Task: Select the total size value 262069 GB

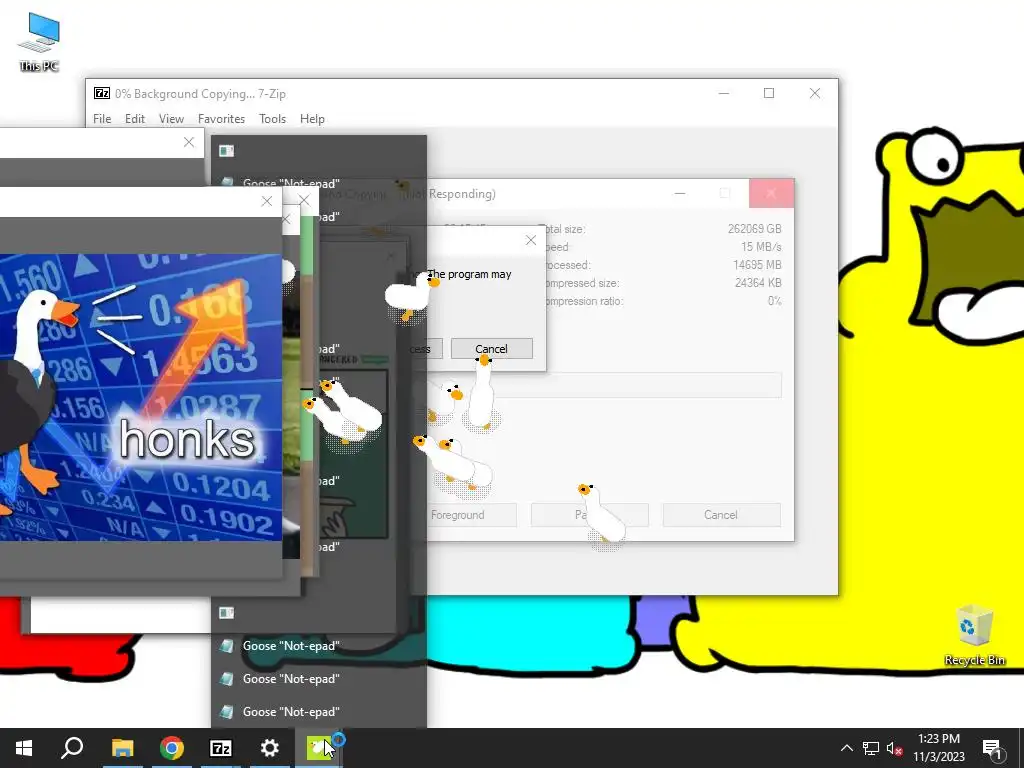Action: pos(754,229)
